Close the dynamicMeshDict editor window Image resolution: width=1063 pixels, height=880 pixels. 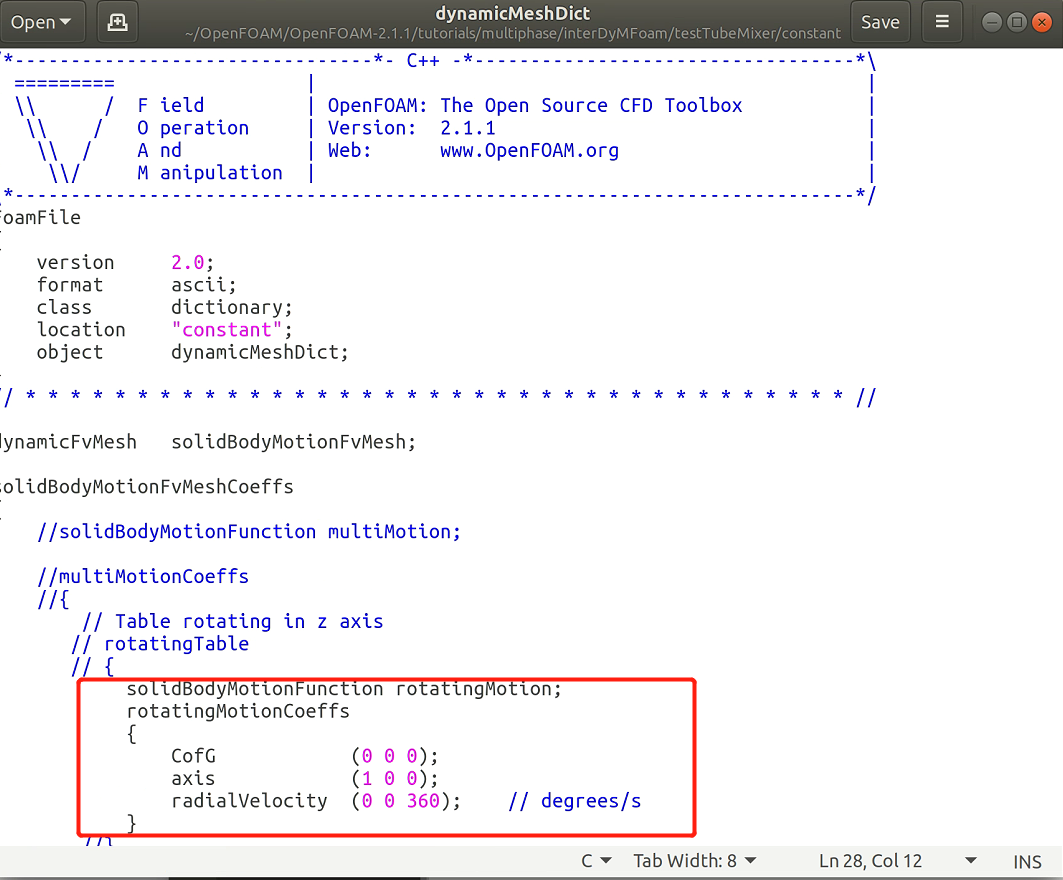(x=1041, y=22)
